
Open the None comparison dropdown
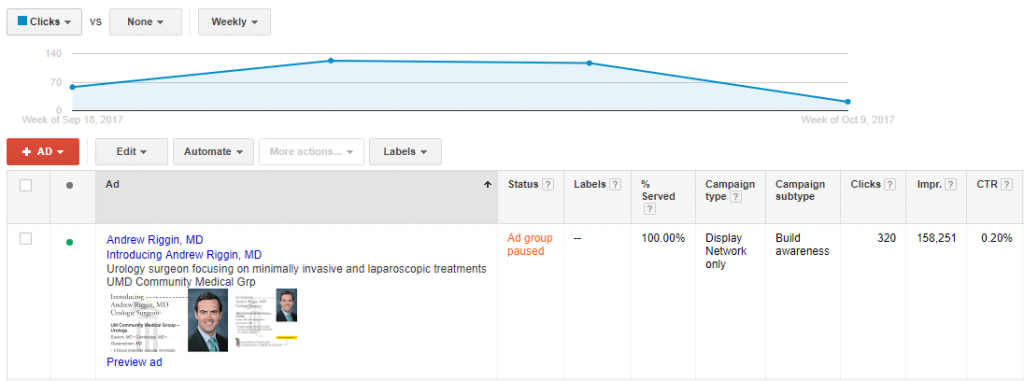pos(146,22)
